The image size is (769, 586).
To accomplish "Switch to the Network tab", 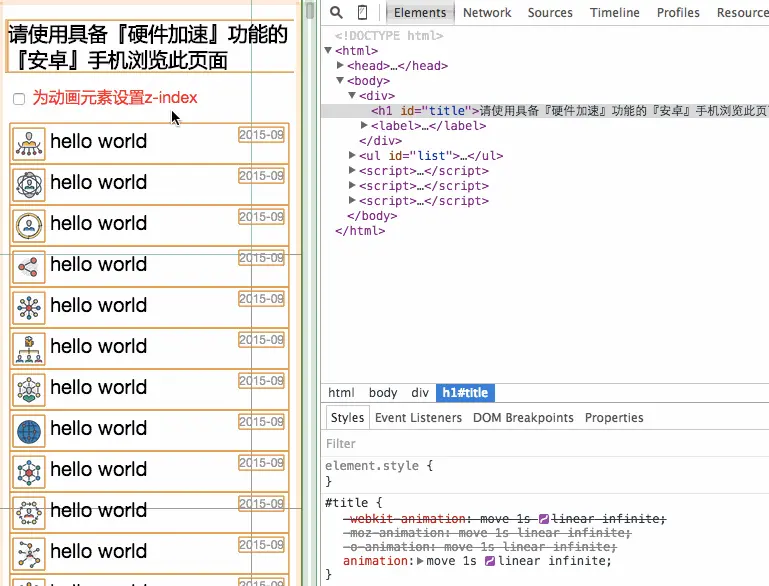I will click(x=487, y=13).
